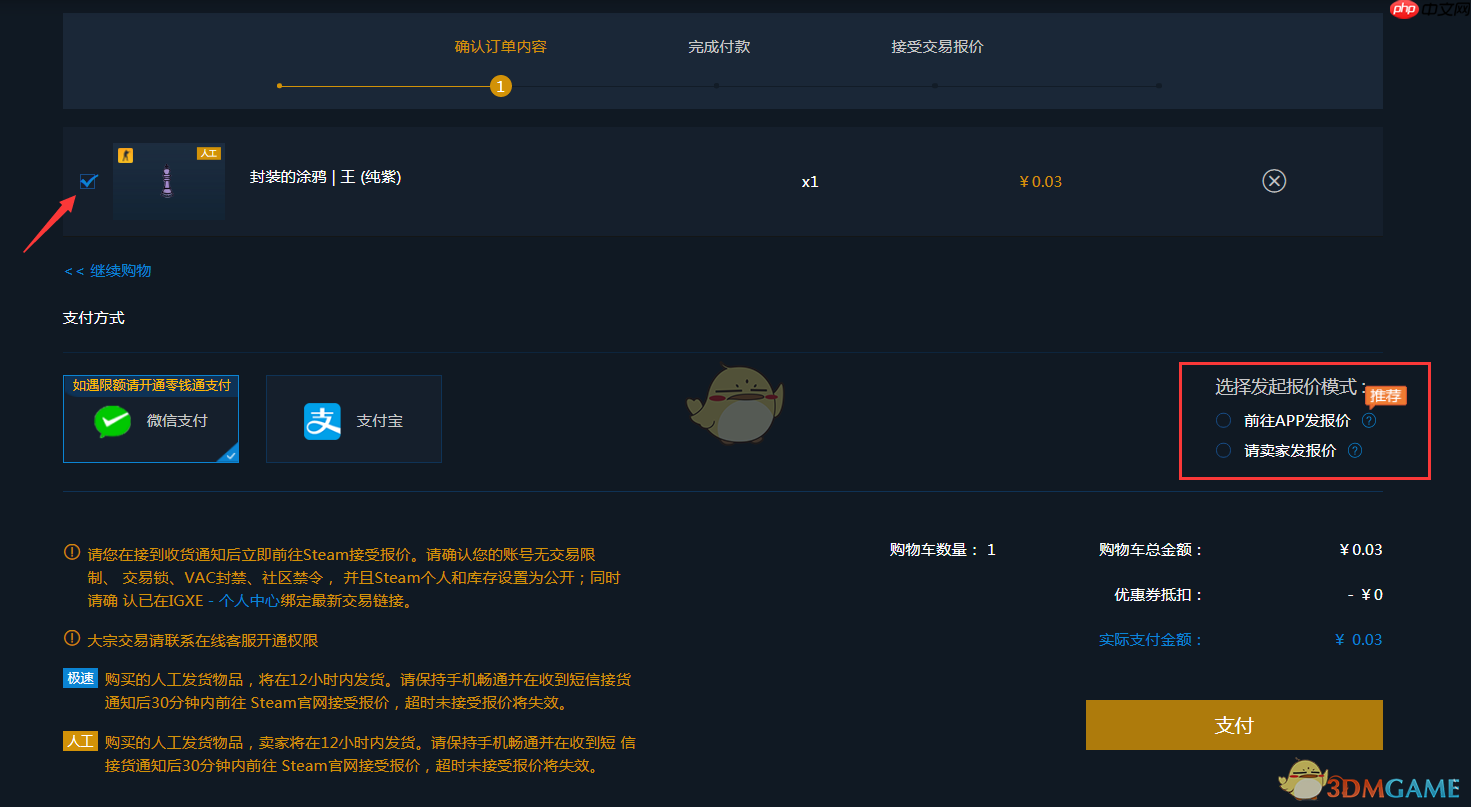Click the info icon before the Steam notice

(71, 553)
